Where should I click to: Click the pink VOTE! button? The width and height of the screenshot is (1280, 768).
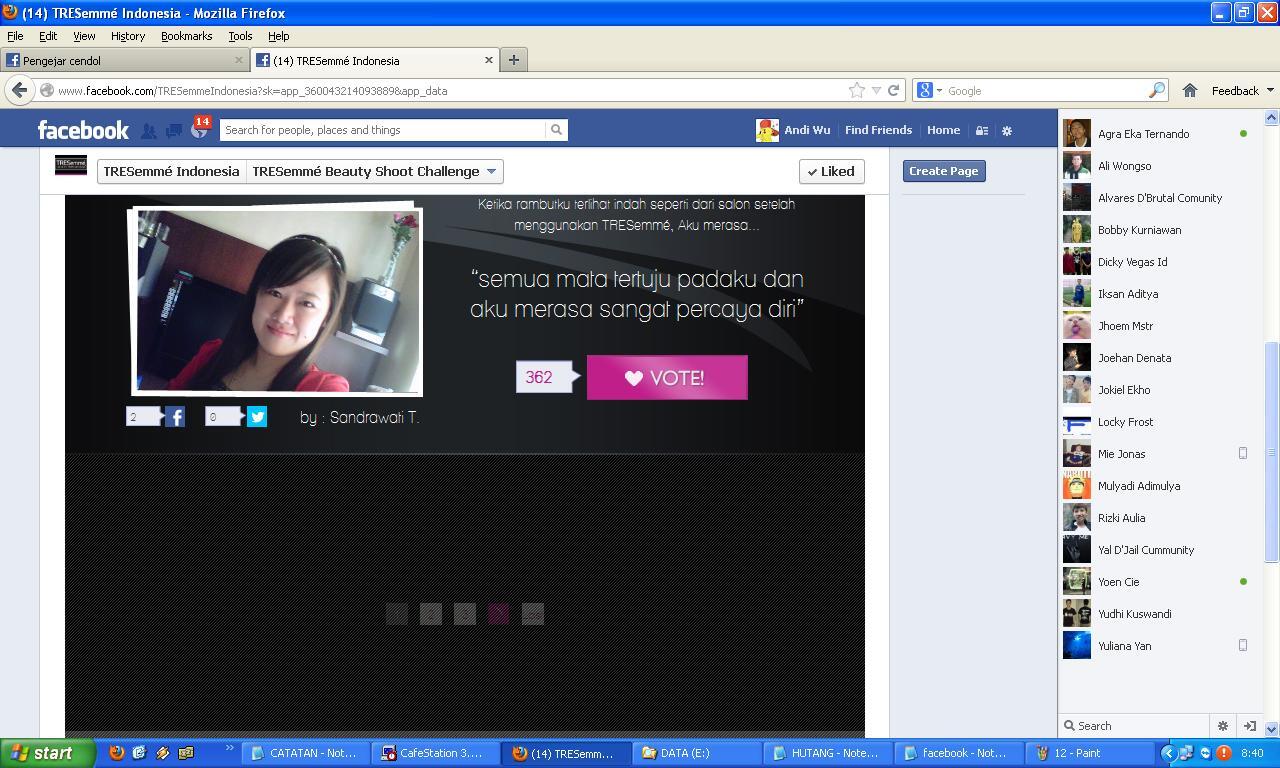tap(667, 377)
